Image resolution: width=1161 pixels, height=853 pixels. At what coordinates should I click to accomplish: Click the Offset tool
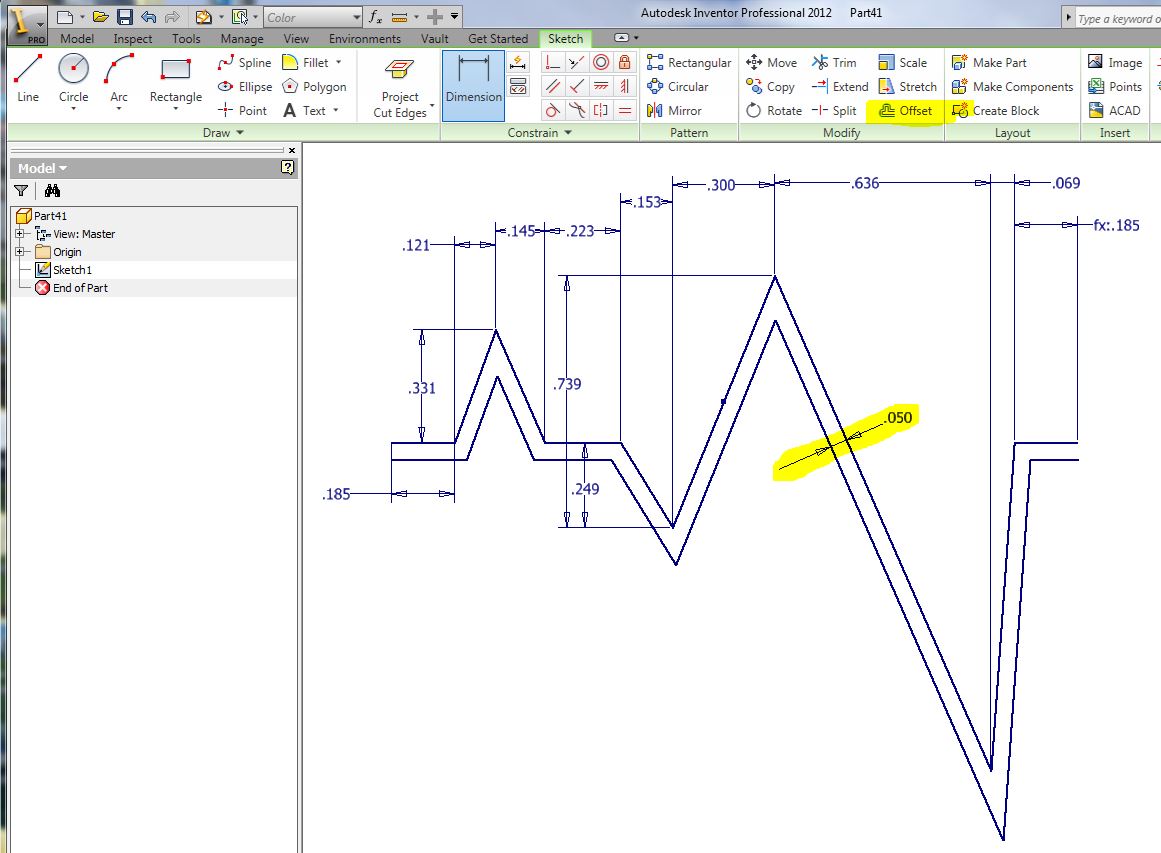tap(905, 110)
